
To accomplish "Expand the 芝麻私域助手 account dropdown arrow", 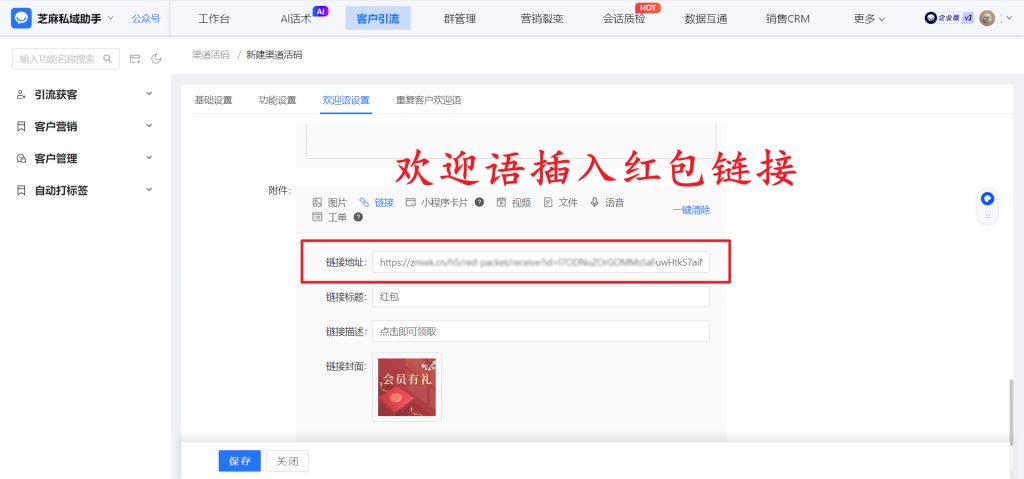I will 110,18.
